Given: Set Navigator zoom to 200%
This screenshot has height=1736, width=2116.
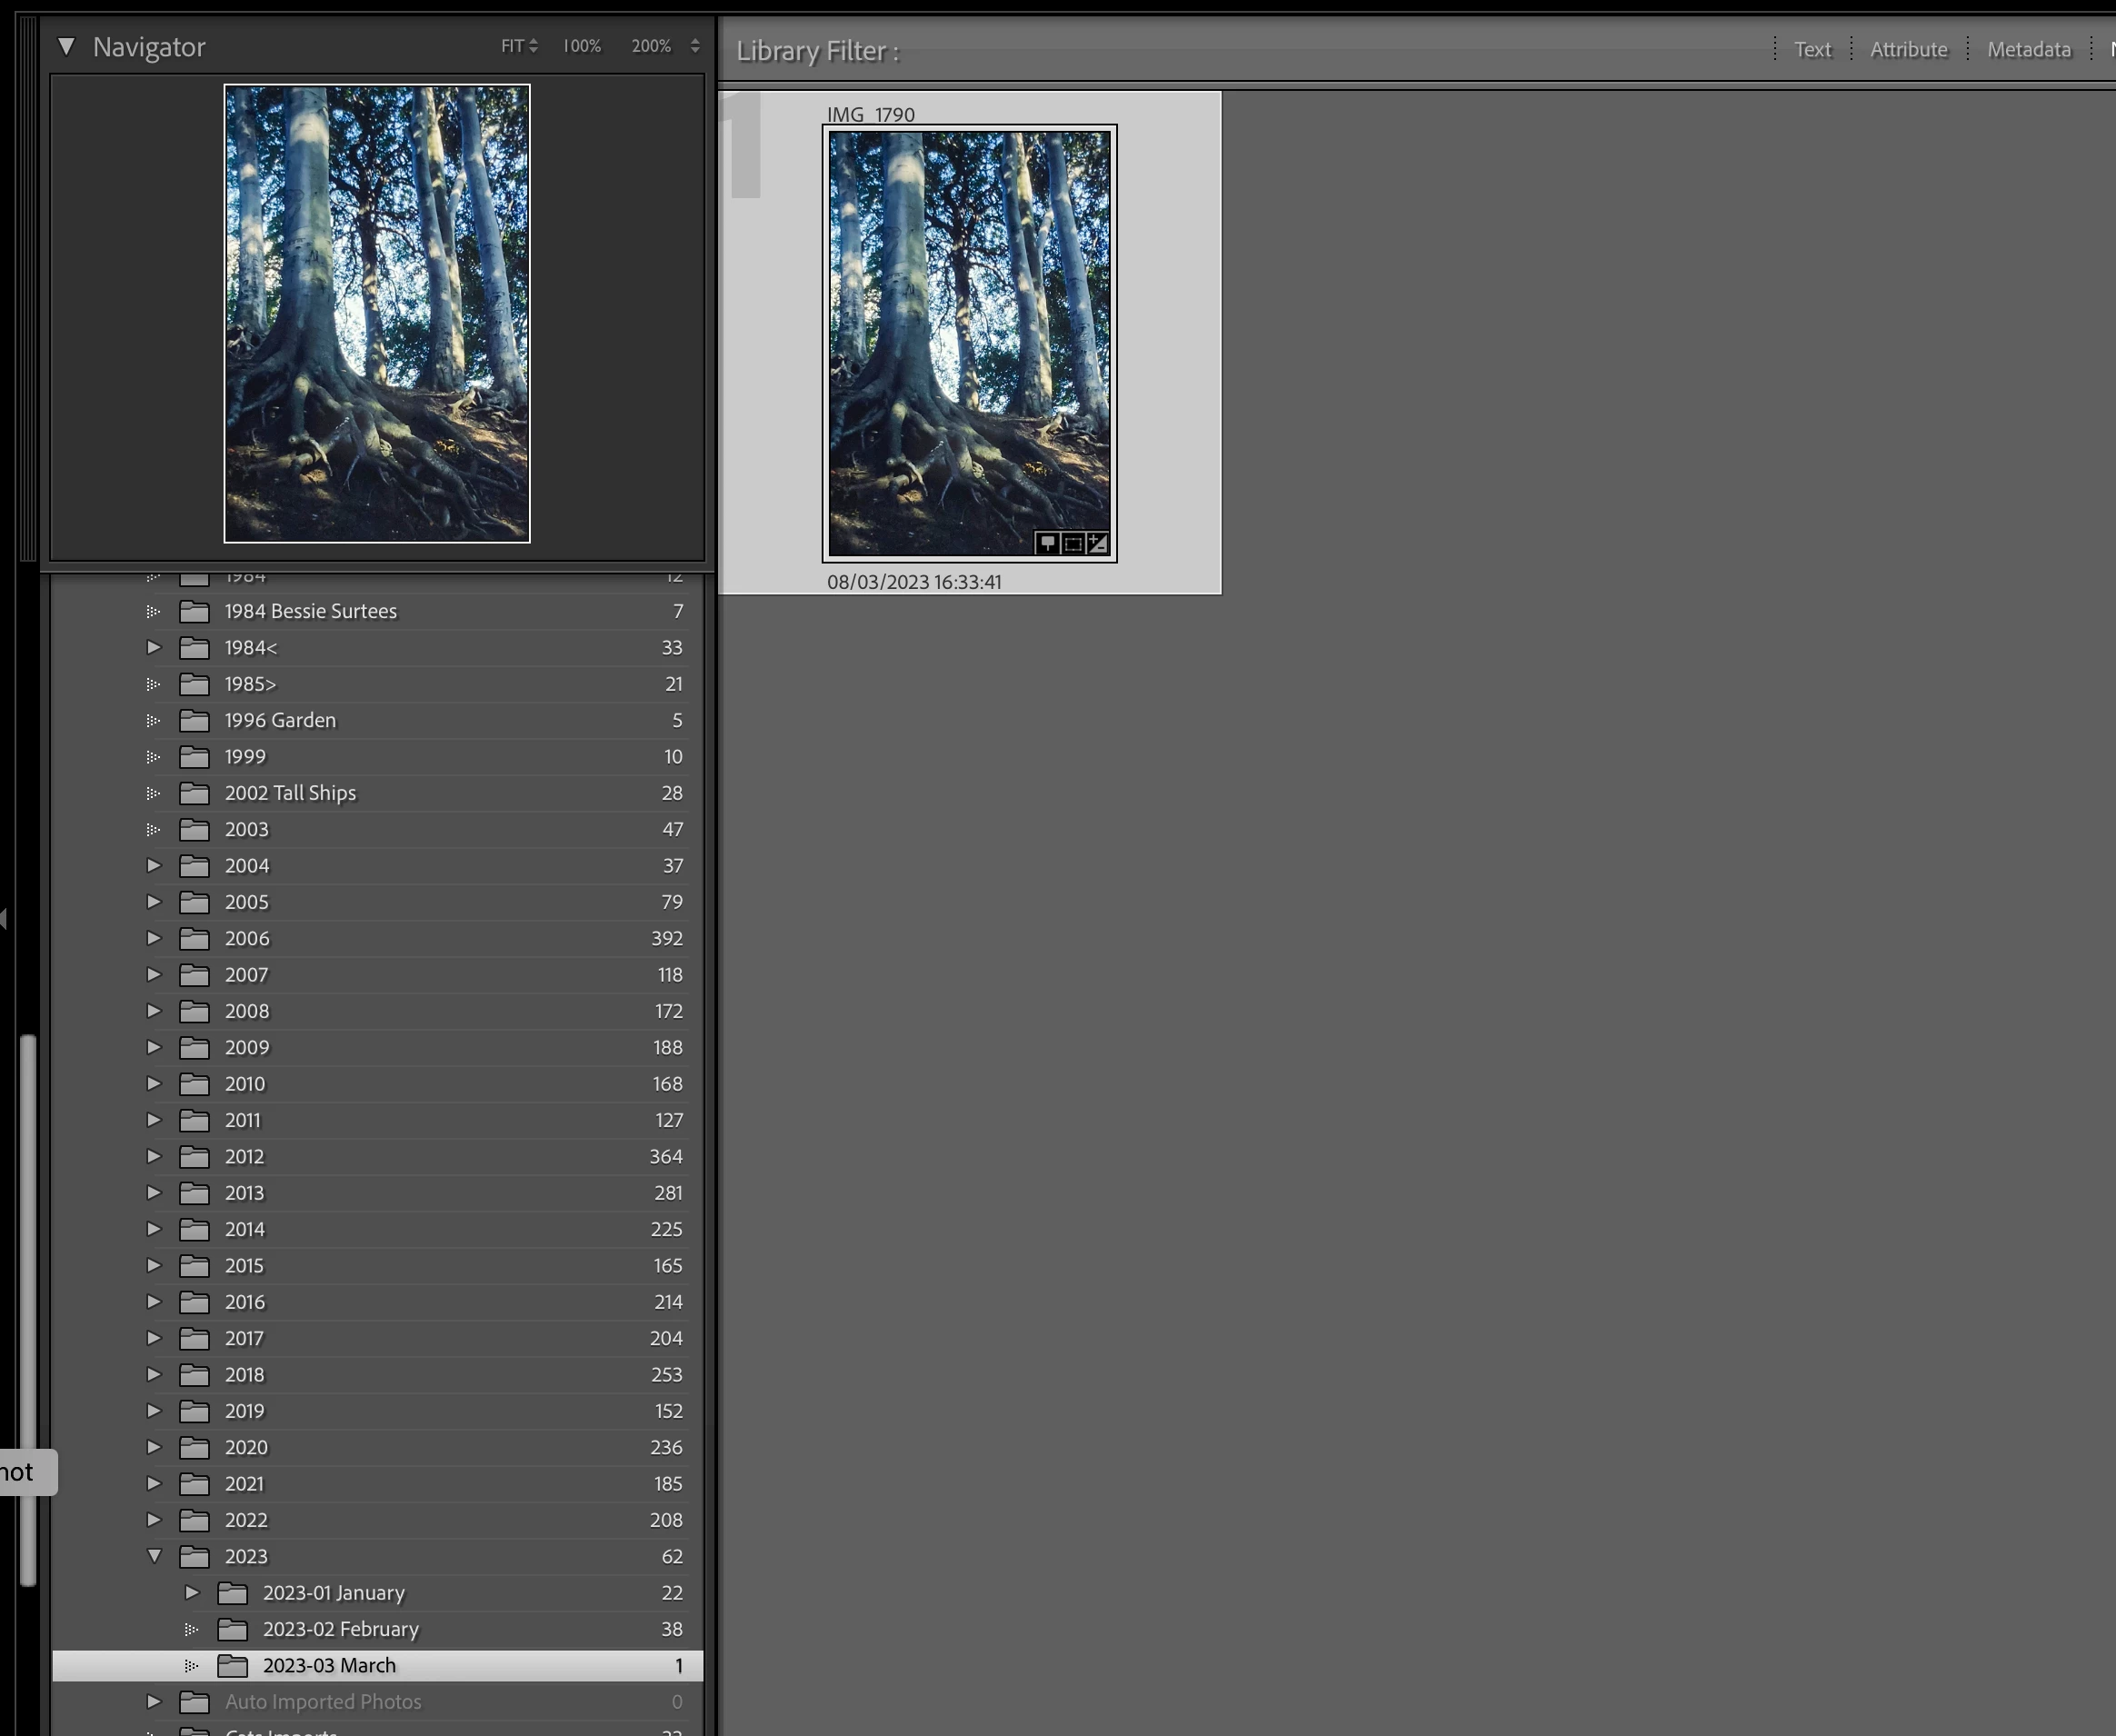Looking at the screenshot, I should click(650, 46).
